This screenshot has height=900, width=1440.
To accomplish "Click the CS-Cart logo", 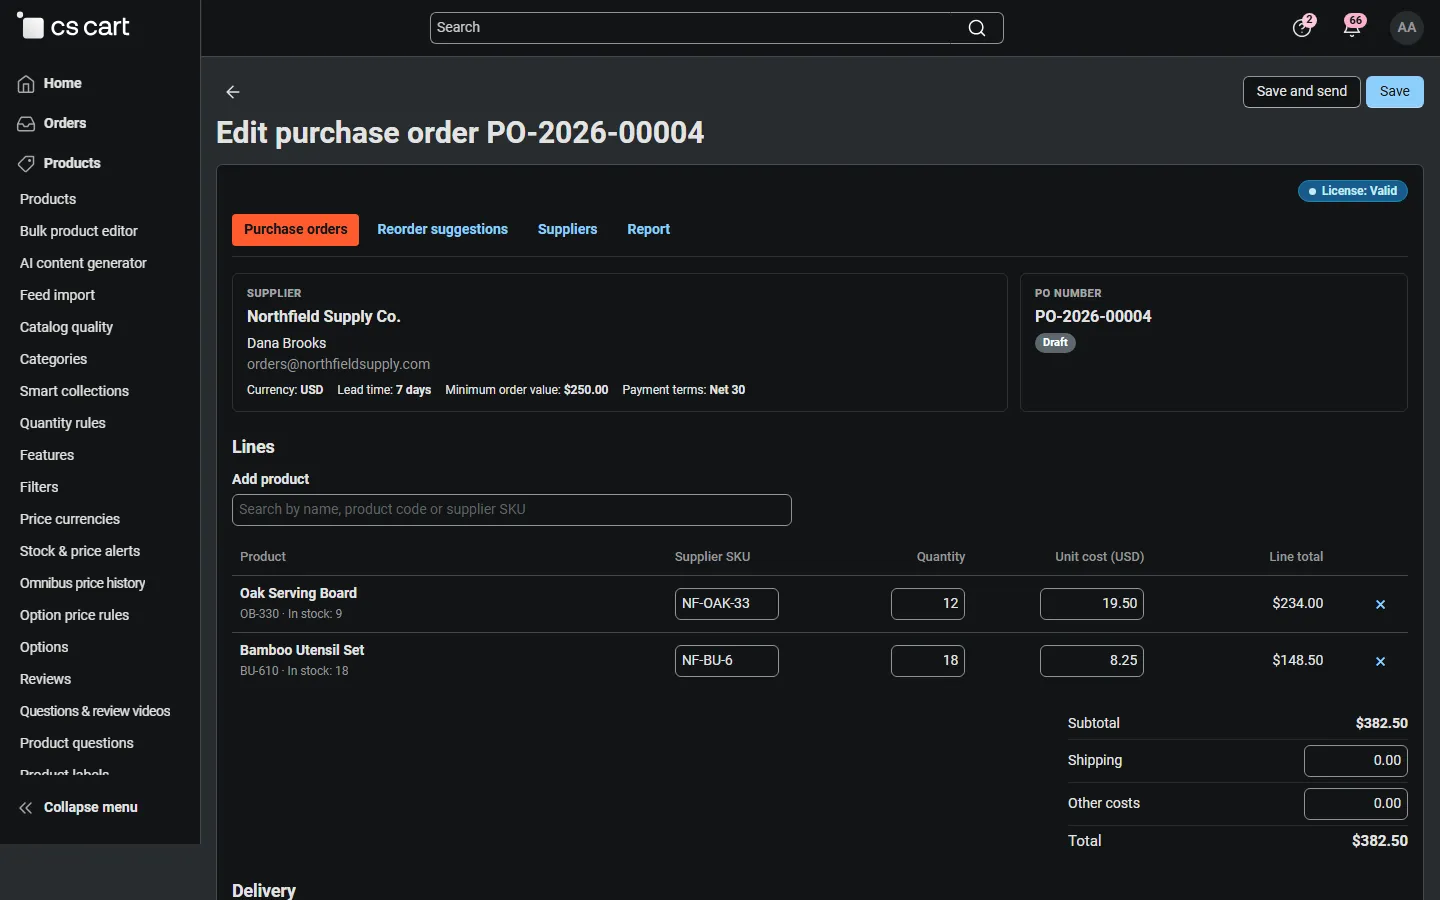I will click(x=73, y=27).
